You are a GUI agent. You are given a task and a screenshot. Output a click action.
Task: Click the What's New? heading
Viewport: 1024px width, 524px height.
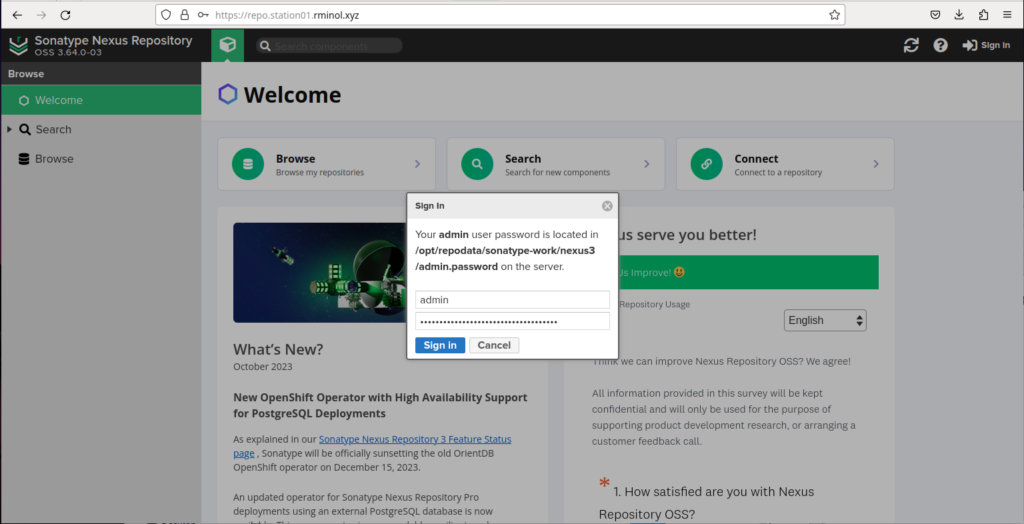tap(278, 349)
